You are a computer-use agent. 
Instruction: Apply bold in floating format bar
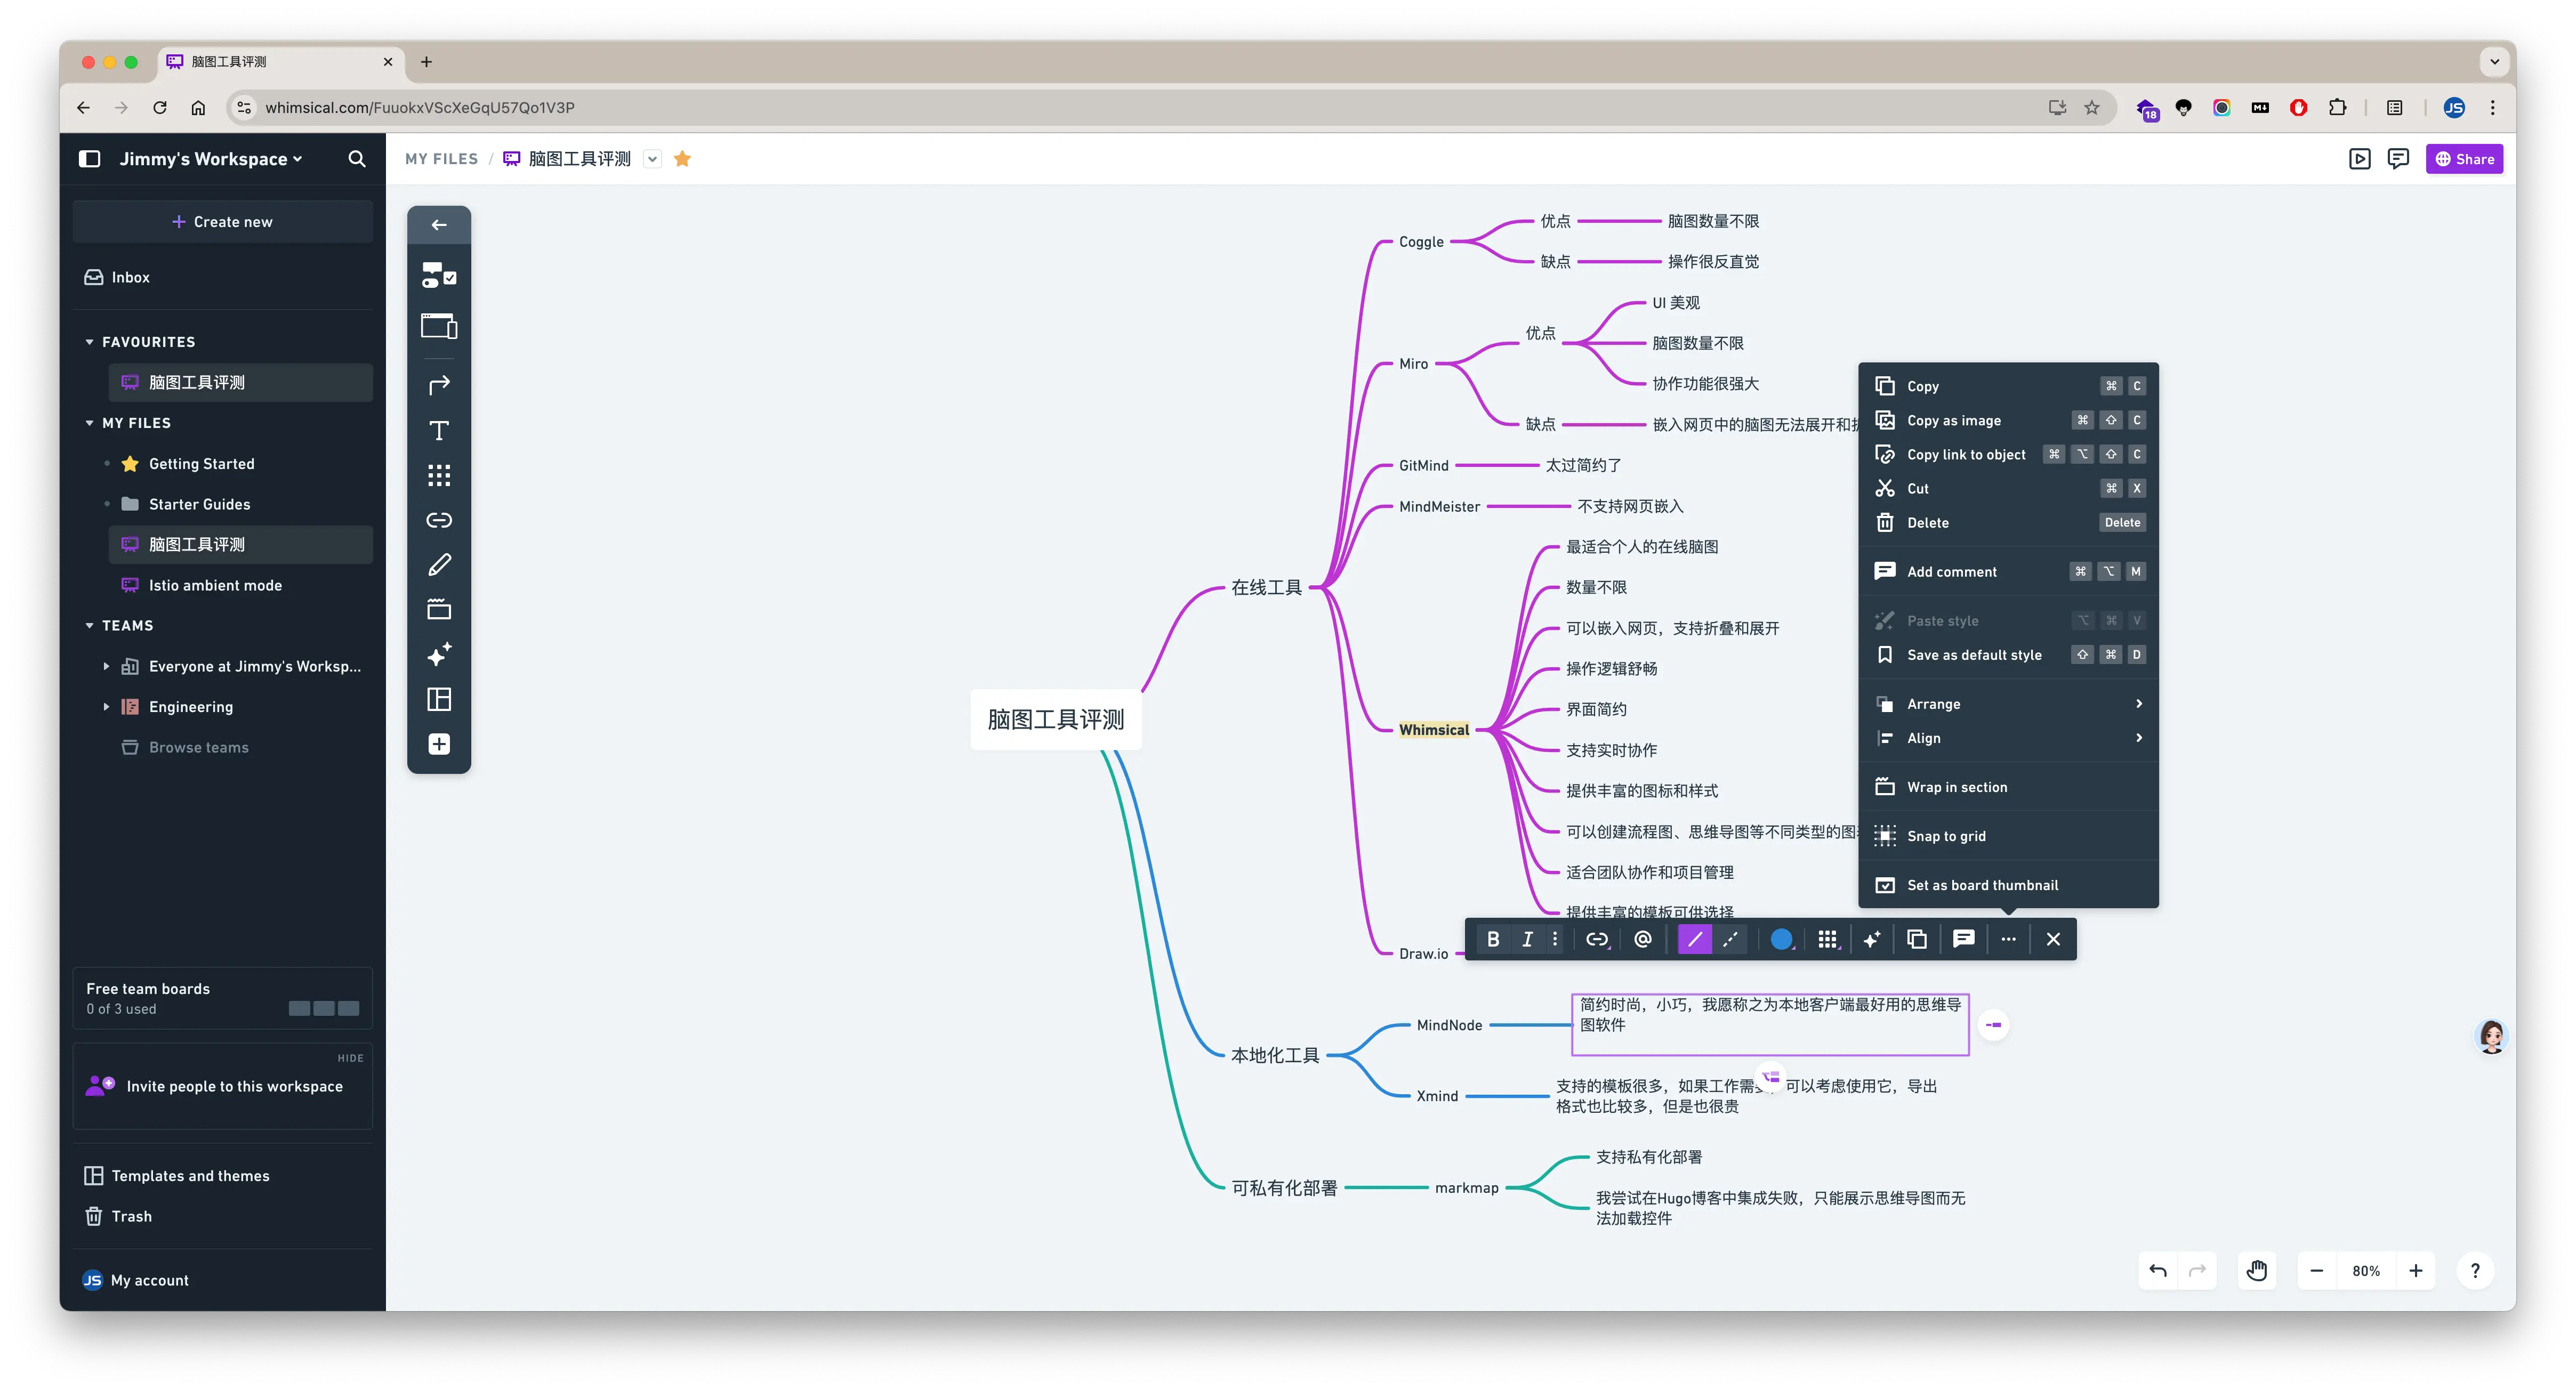1493,939
